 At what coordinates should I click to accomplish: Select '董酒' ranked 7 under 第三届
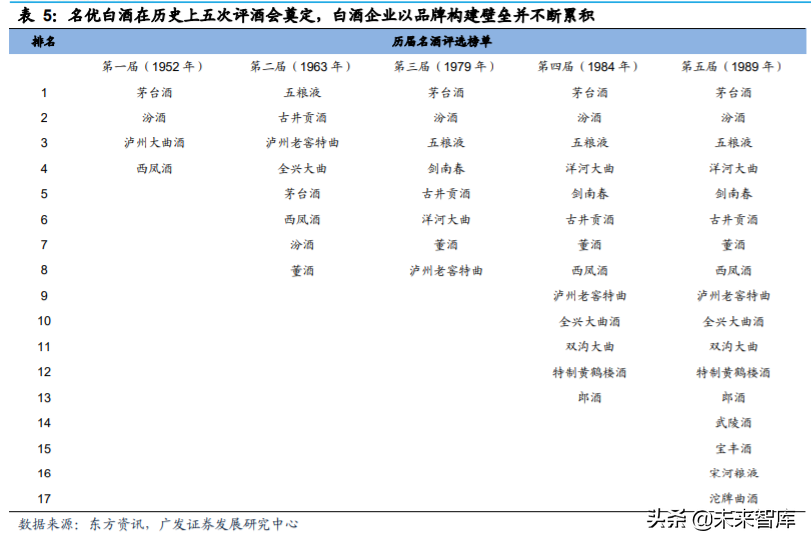pos(446,245)
